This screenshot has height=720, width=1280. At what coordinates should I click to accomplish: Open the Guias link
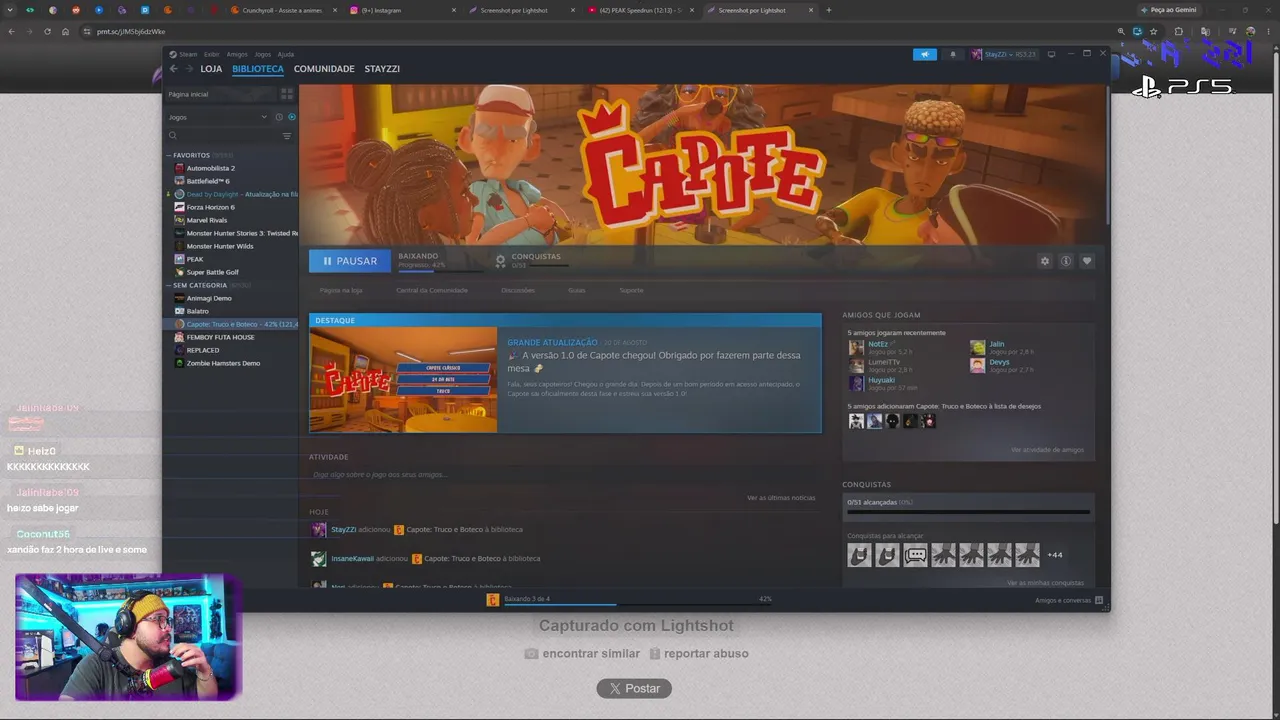point(577,290)
